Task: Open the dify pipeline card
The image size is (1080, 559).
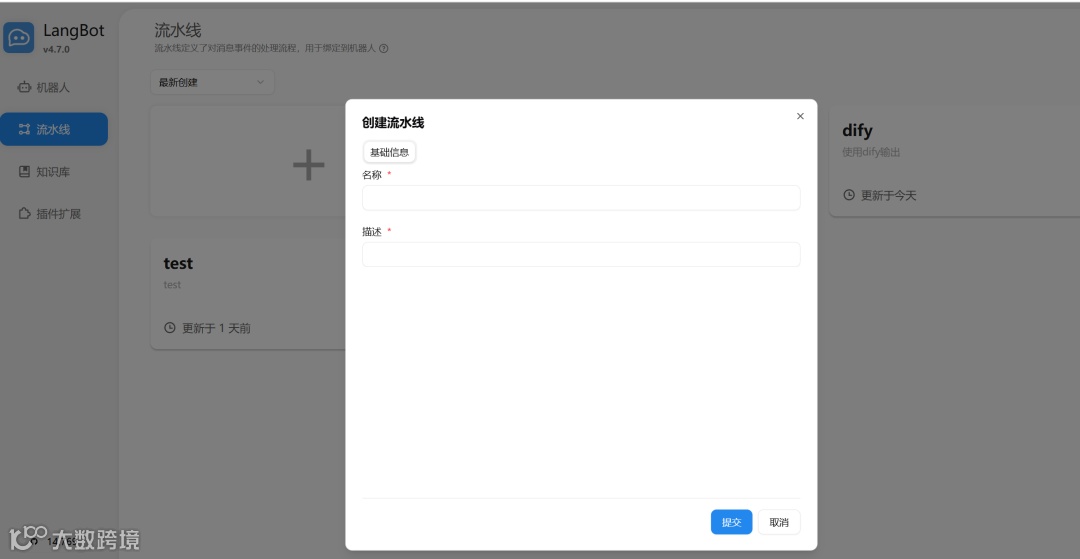Action: point(955,161)
